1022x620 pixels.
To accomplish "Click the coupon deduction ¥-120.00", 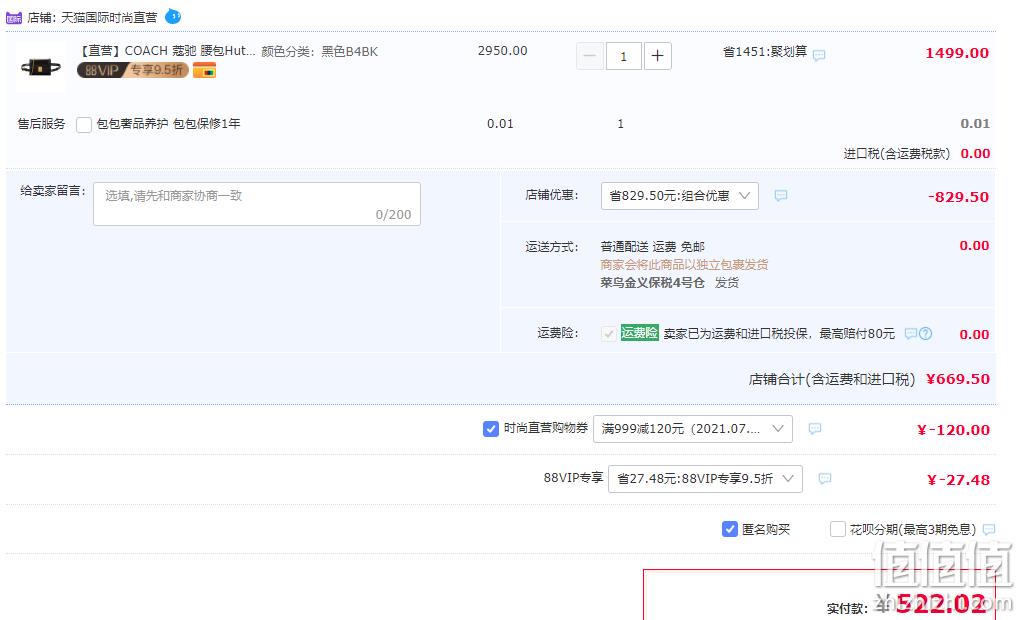I will coord(953,430).
